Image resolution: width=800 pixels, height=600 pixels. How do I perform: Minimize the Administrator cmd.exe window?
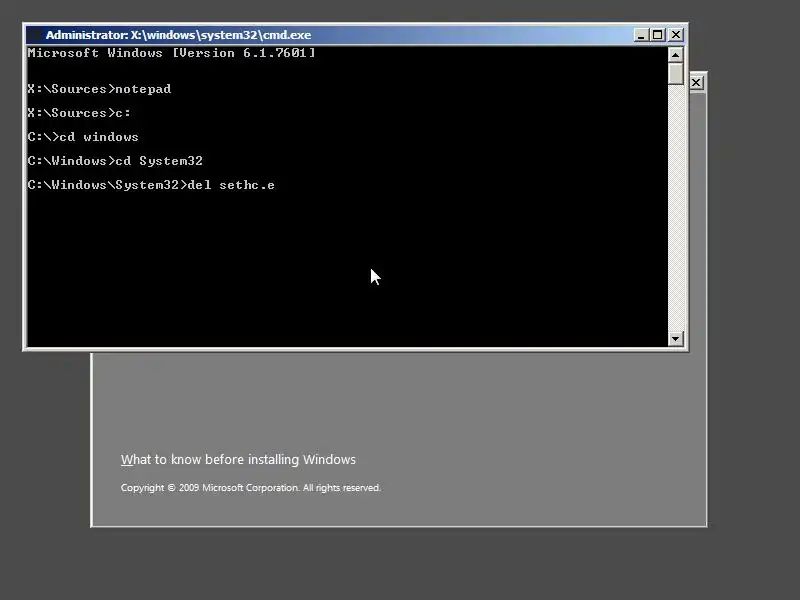[x=641, y=35]
